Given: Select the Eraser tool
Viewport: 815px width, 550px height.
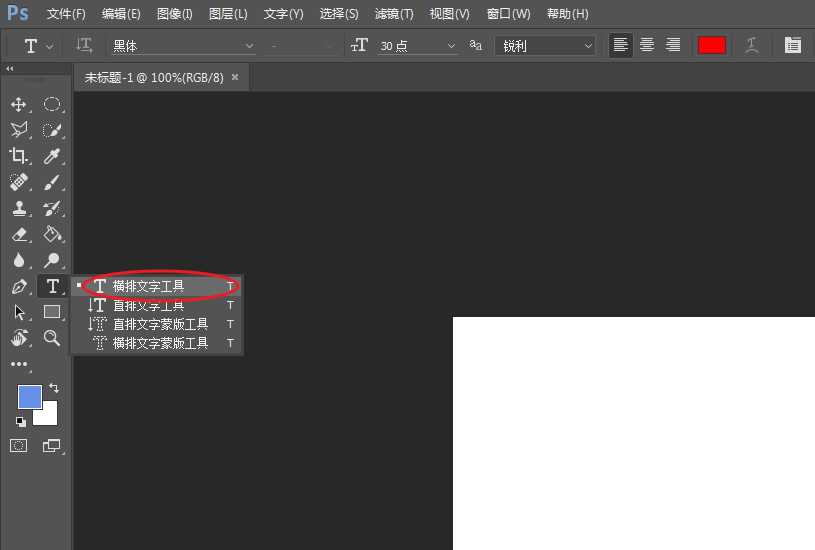Looking at the screenshot, I should [x=18, y=235].
